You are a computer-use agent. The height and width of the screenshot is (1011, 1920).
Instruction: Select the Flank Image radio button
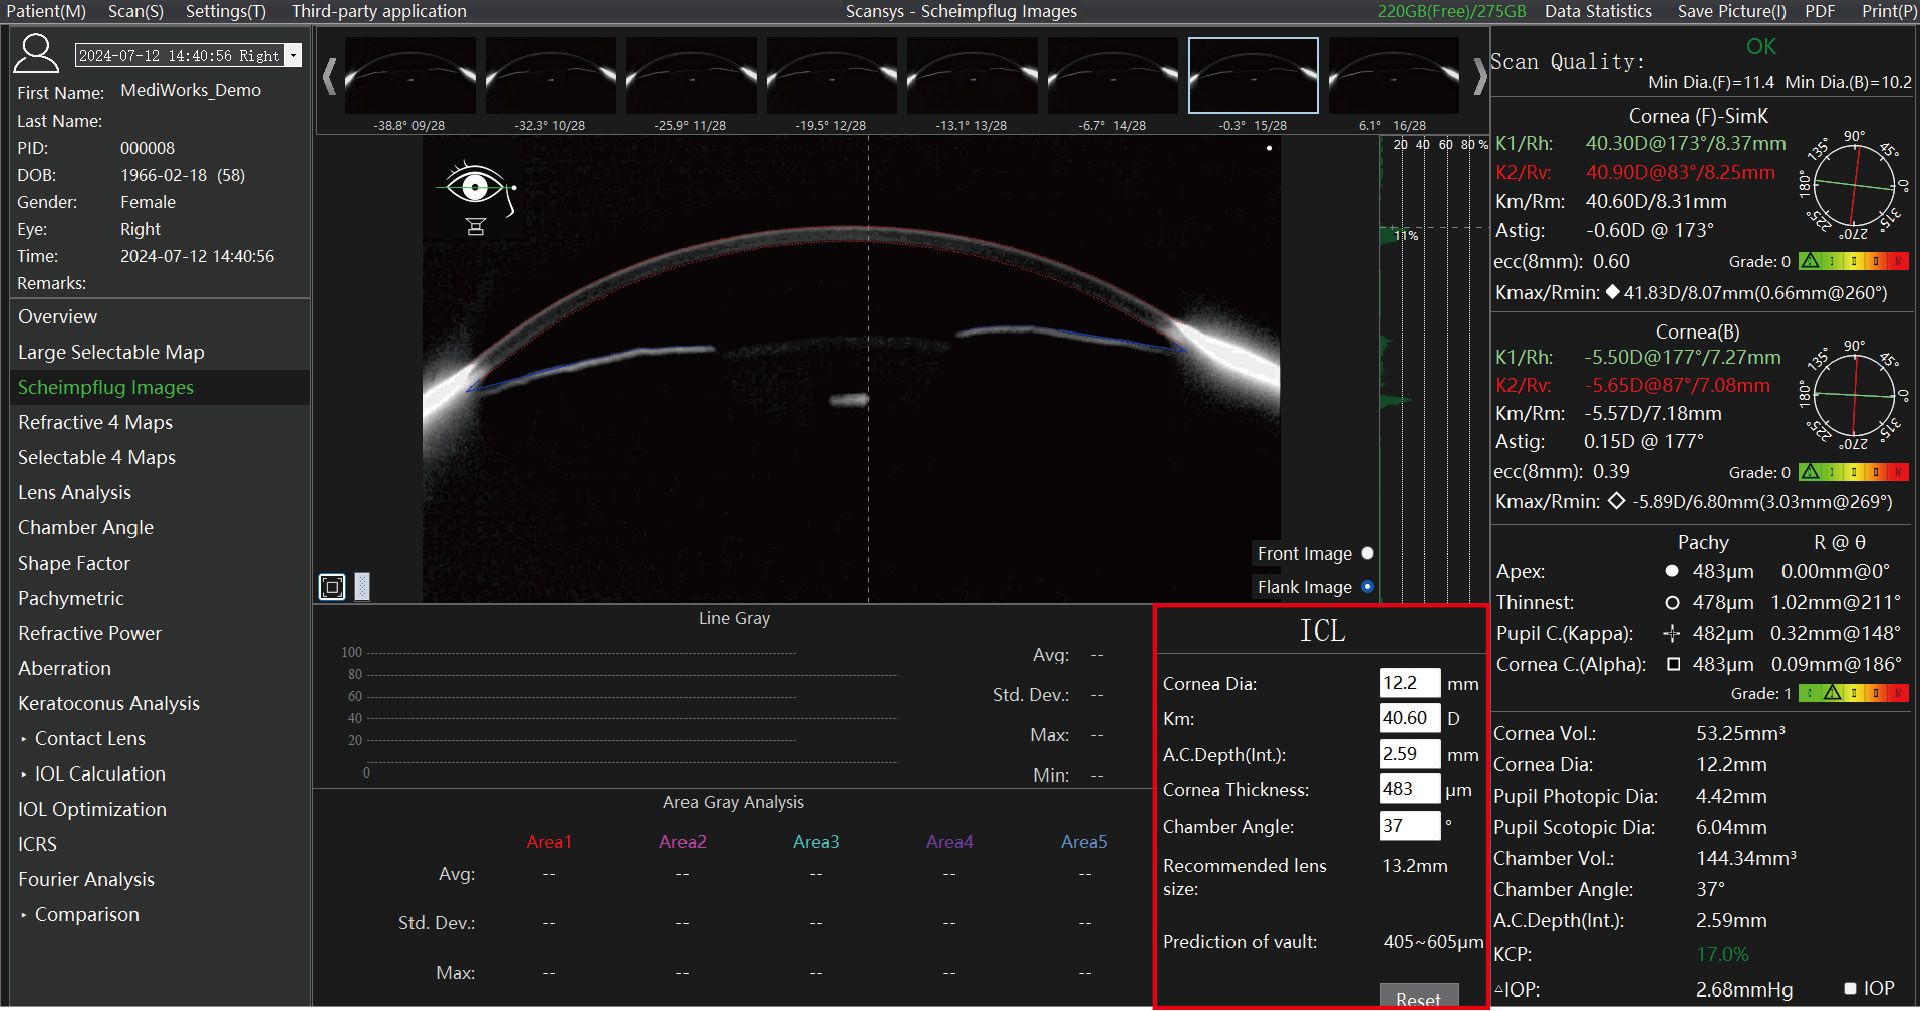1367,586
